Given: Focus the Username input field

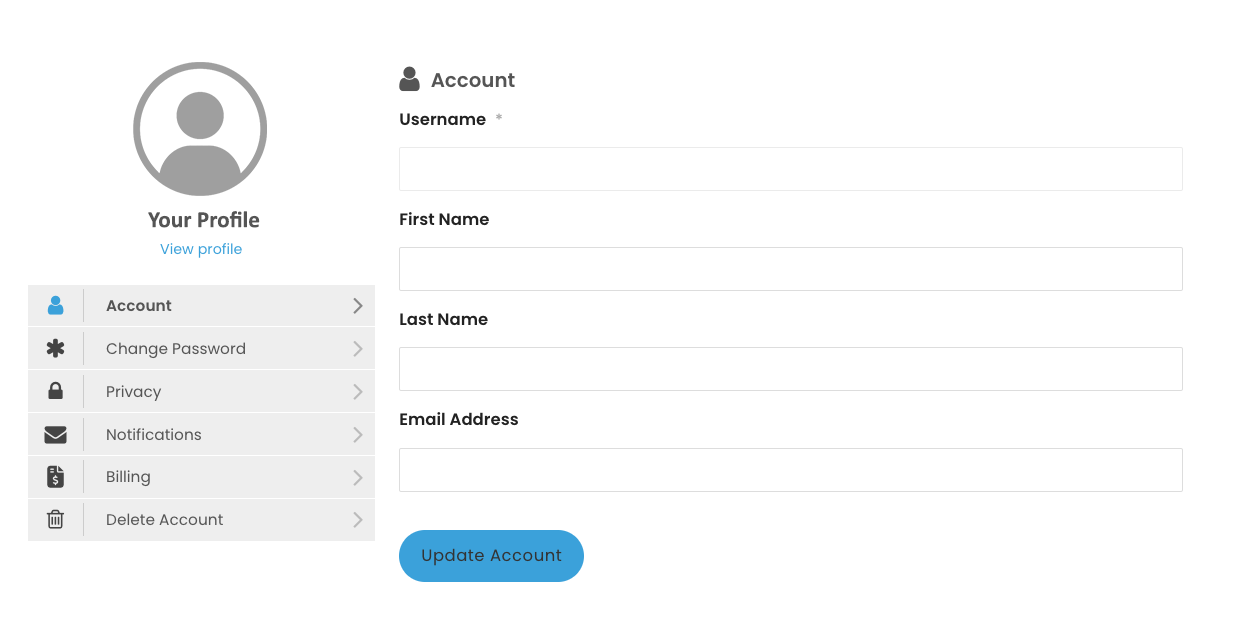Looking at the screenshot, I should click(791, 169).
